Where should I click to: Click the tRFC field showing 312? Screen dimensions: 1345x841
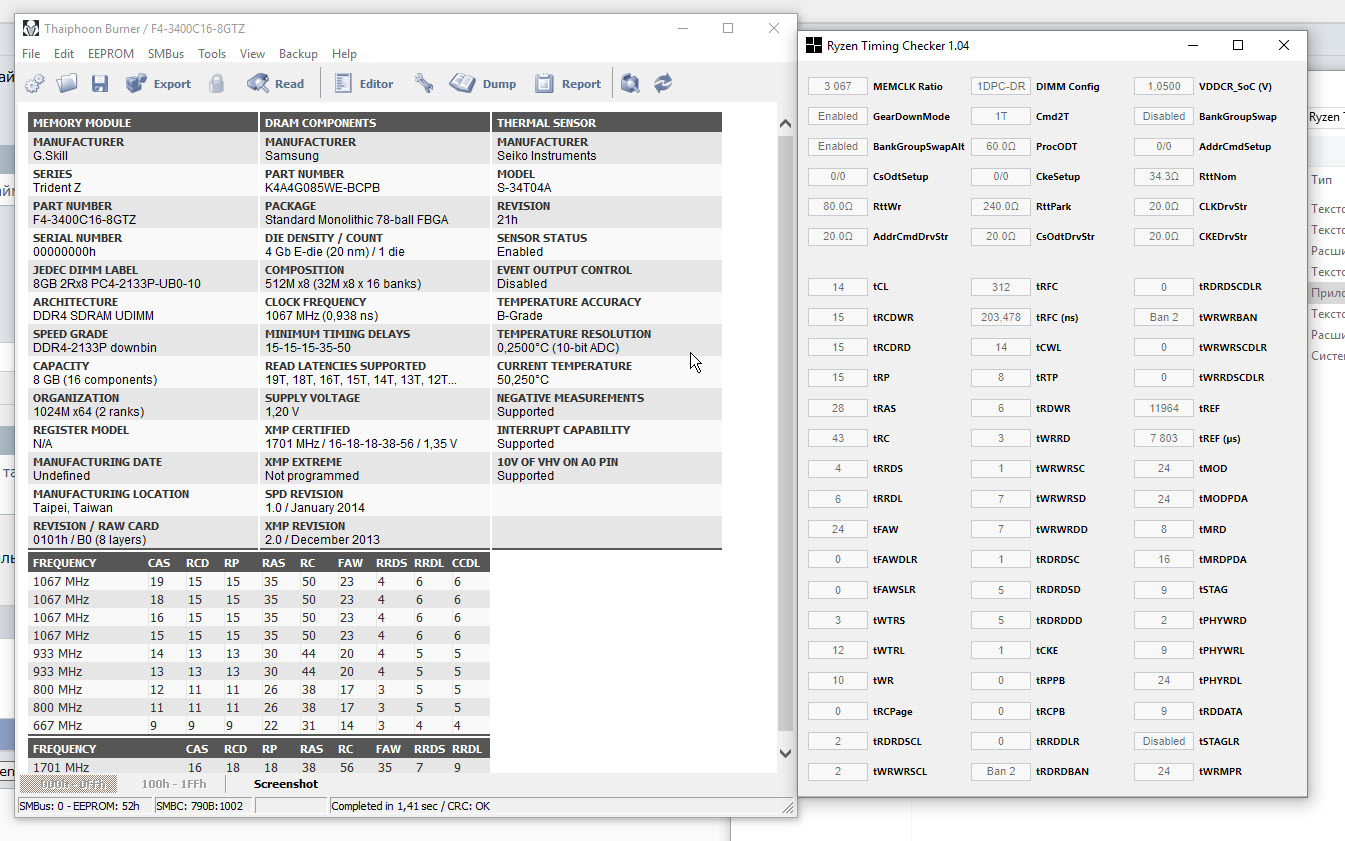1001,287
